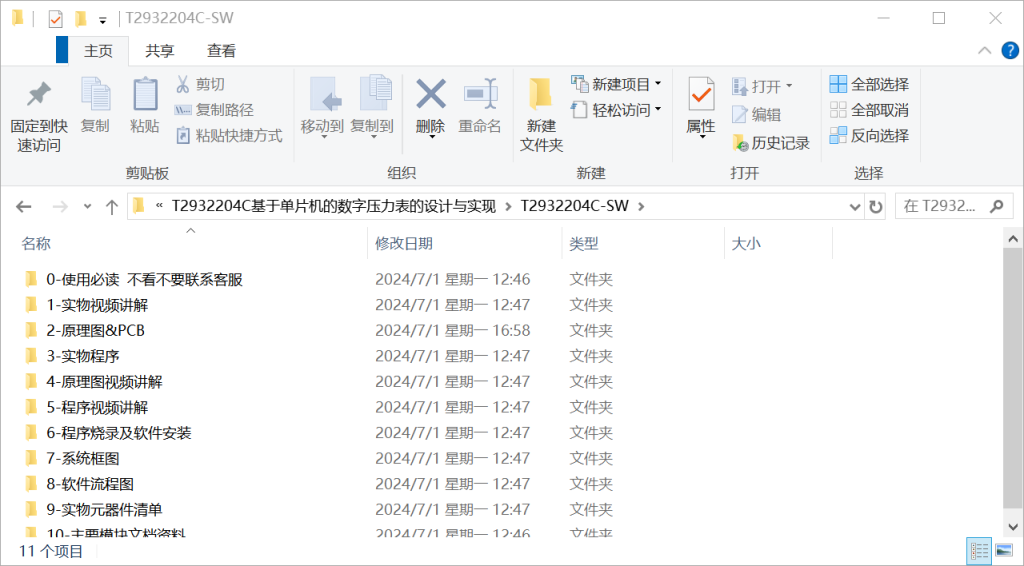
Task: Click the T2932204C-SW breadcrumb segment
Action: tap(574, 206)
